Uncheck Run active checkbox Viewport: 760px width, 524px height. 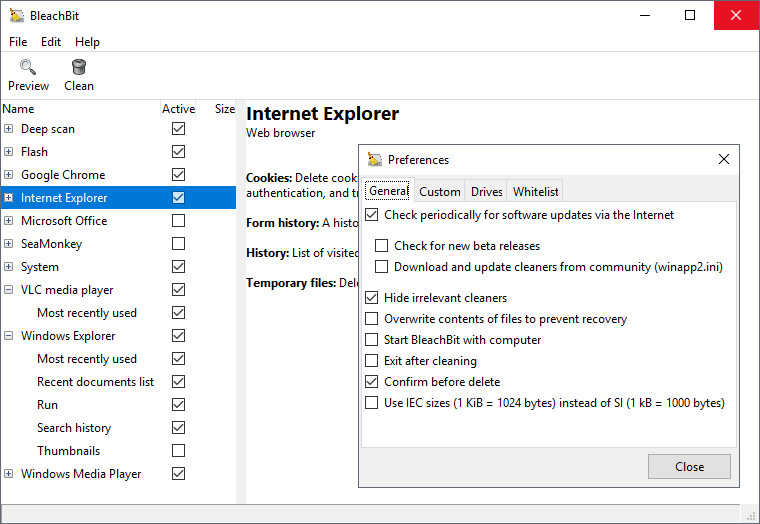pos(178,404)
